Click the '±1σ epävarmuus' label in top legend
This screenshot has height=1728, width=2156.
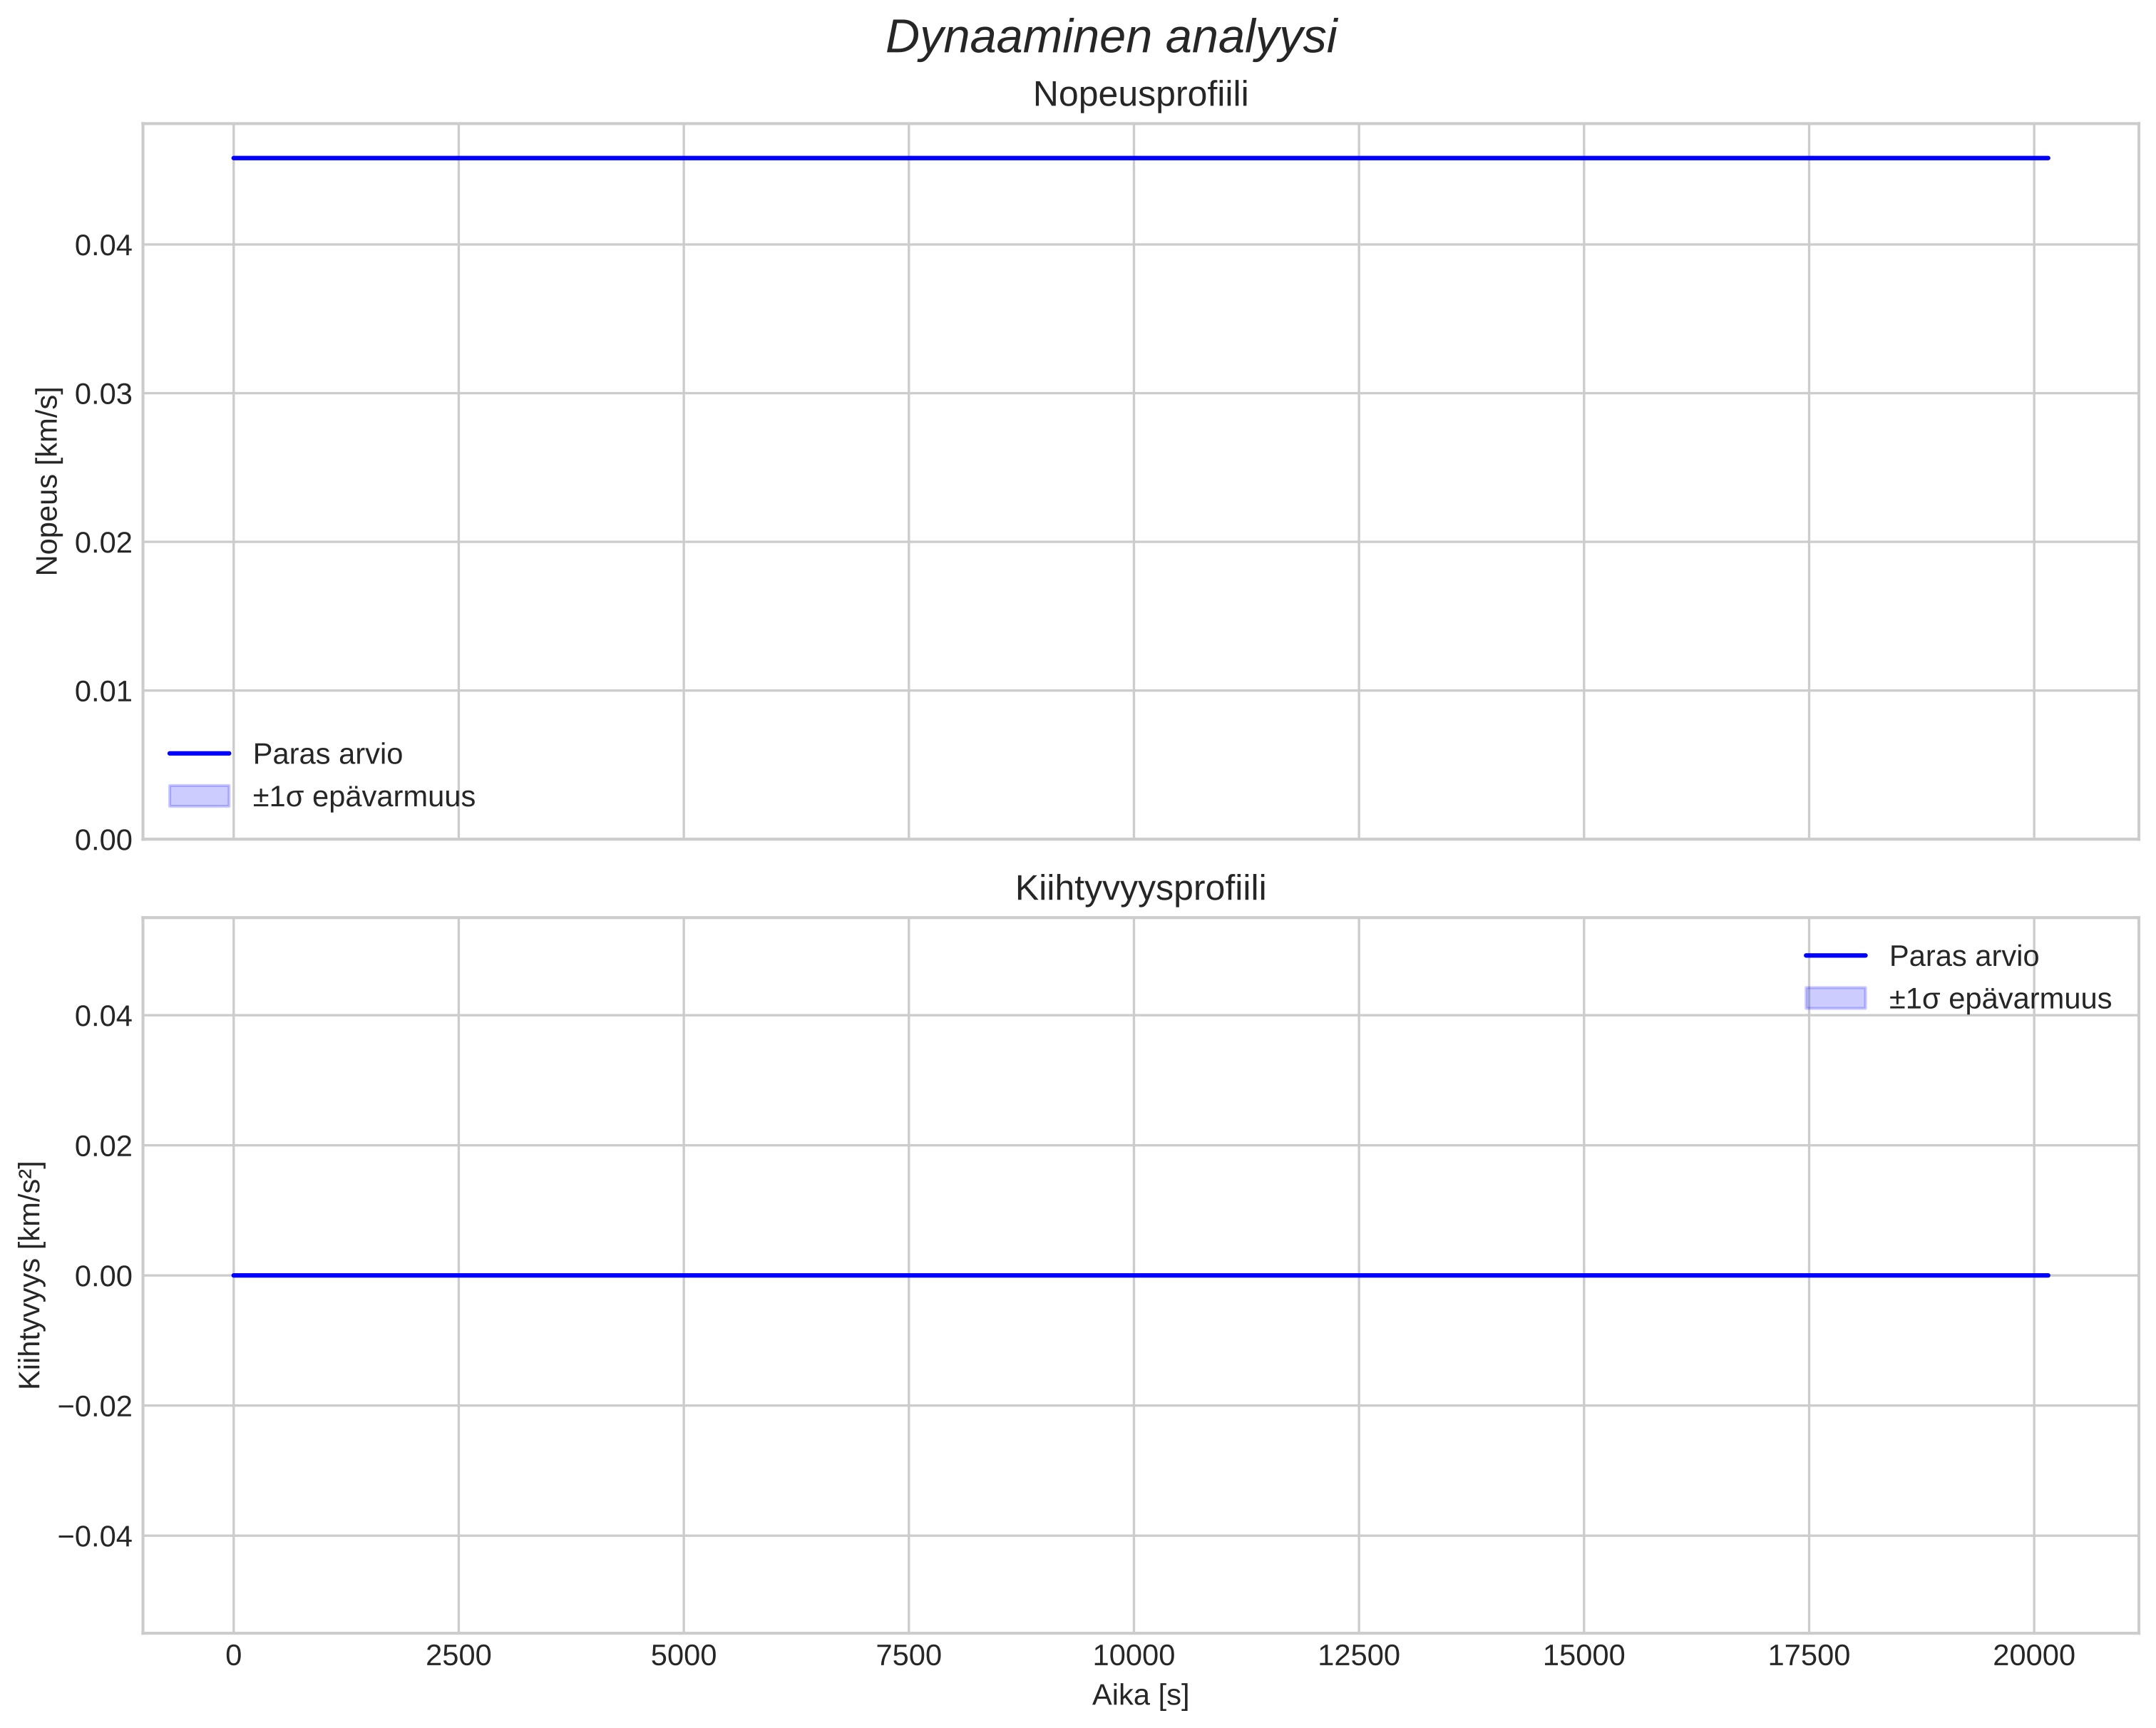point(363,797)
